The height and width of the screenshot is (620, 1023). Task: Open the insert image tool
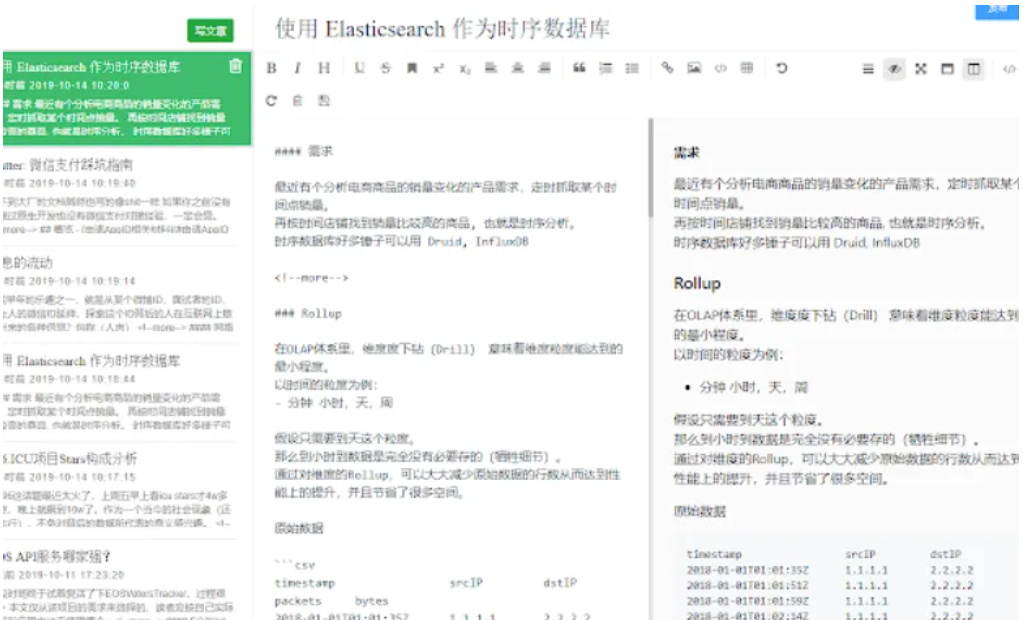tap(694, 68)
